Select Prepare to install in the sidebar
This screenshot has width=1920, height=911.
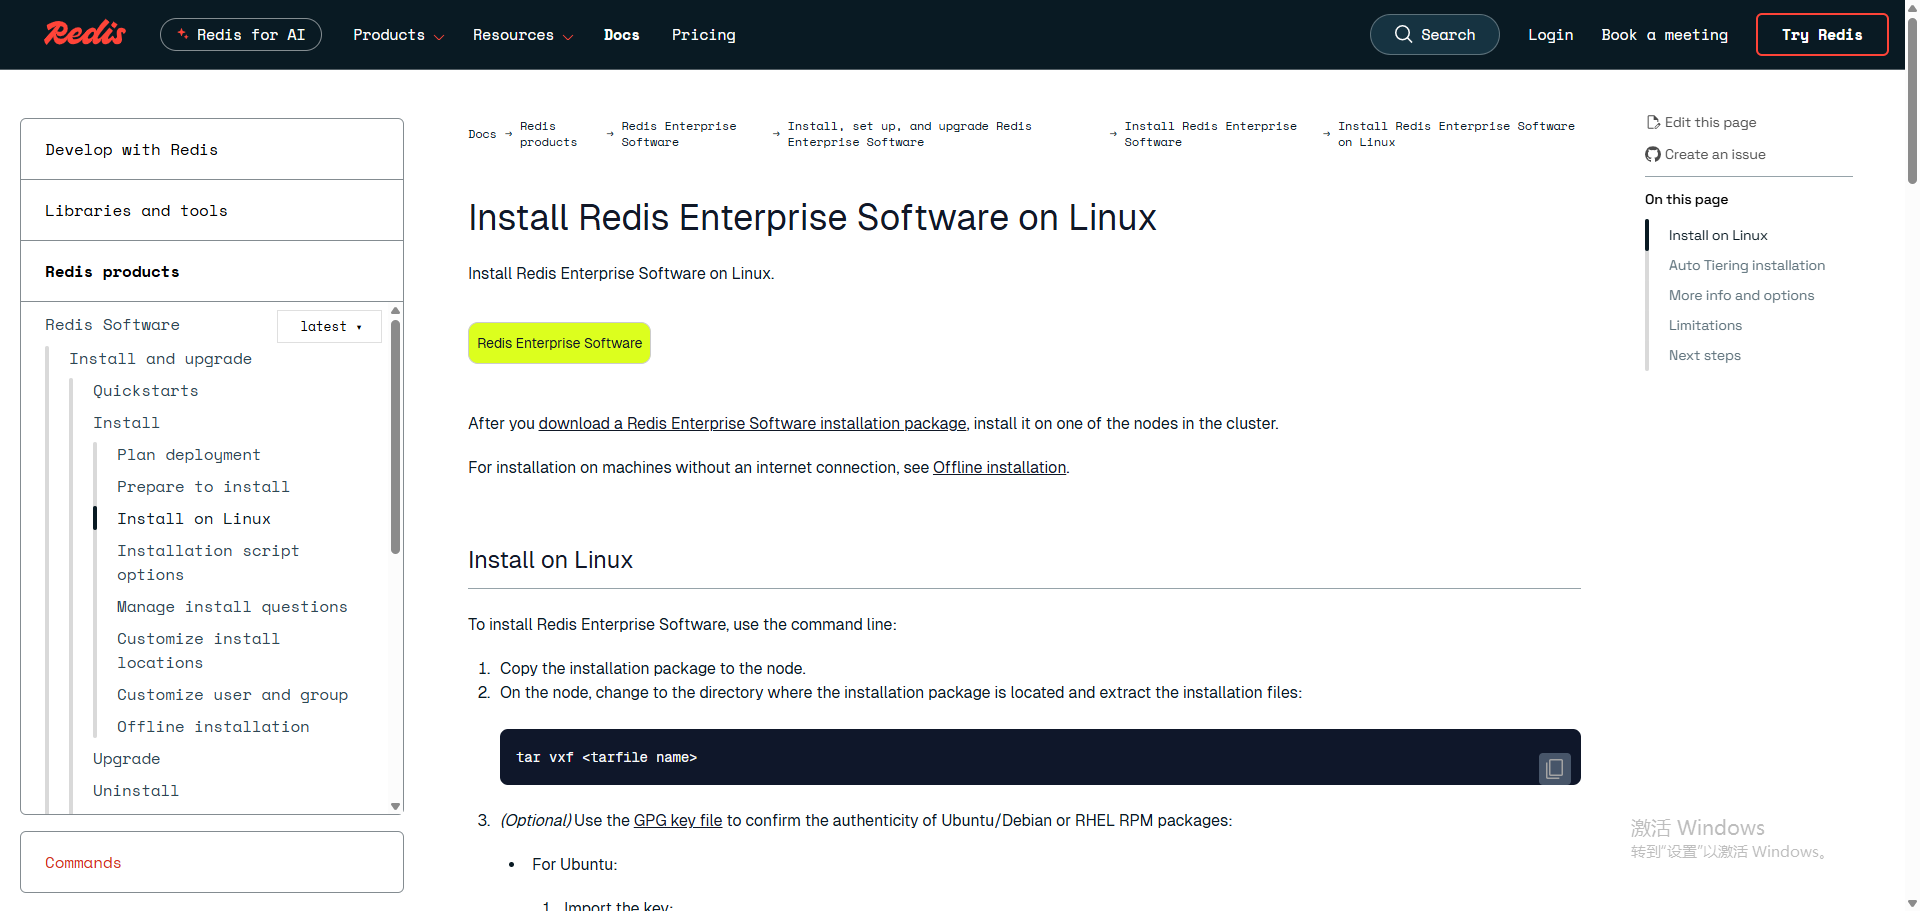pos(203,487)
